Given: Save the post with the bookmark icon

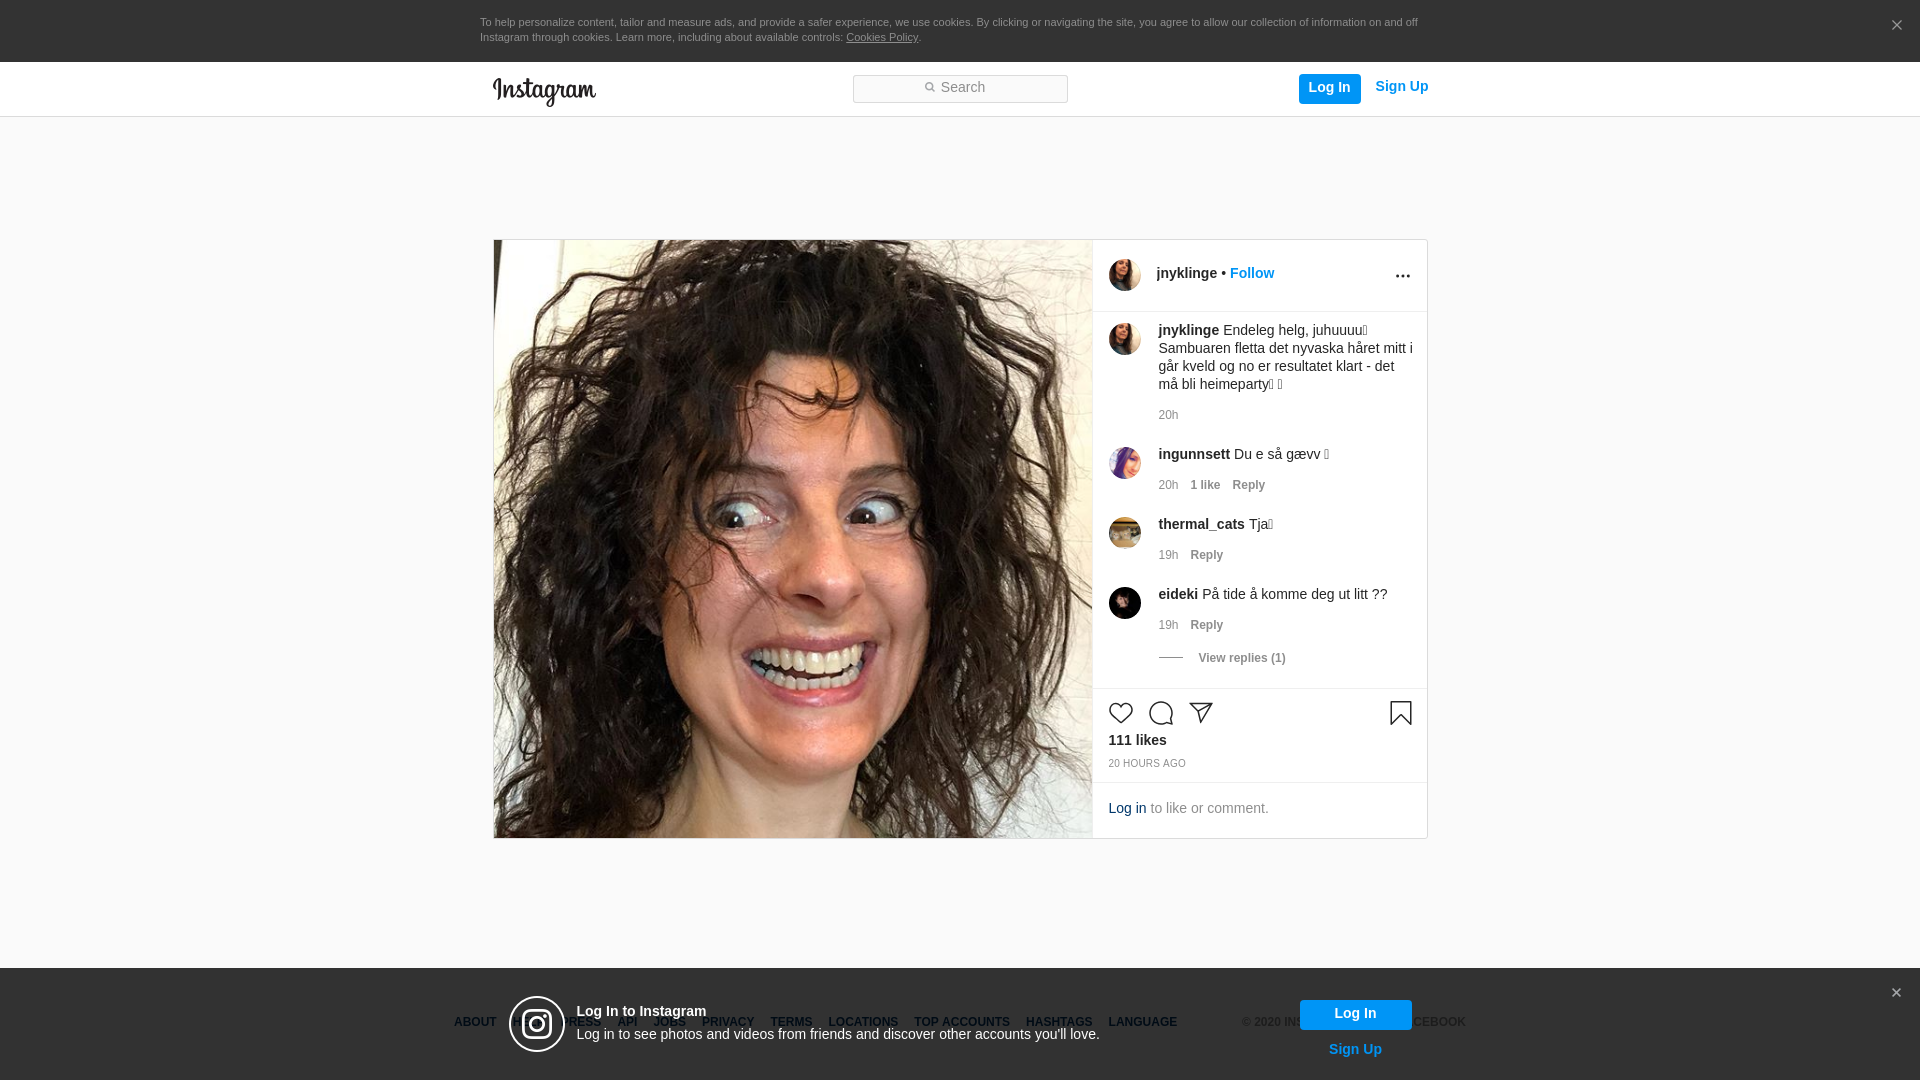Looking at the screenshot, I should pos(1400,713).
